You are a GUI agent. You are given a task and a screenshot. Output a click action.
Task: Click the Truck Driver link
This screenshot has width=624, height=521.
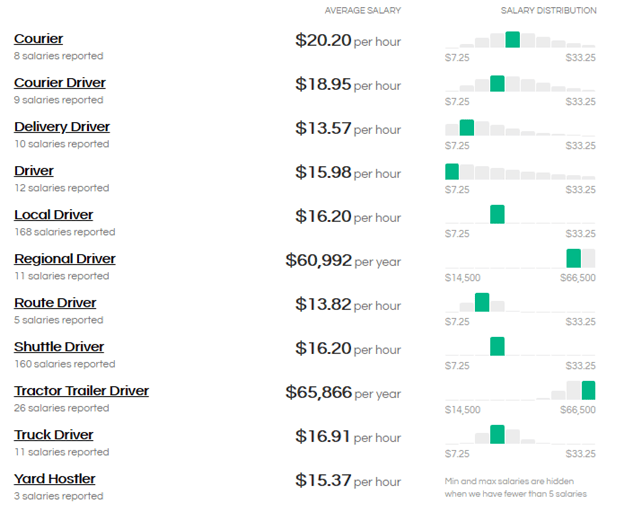click(53, 435)
